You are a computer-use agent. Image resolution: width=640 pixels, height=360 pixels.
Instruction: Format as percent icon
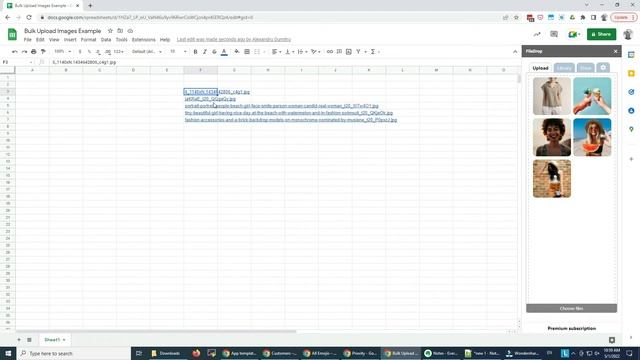(x=89, y=52)
